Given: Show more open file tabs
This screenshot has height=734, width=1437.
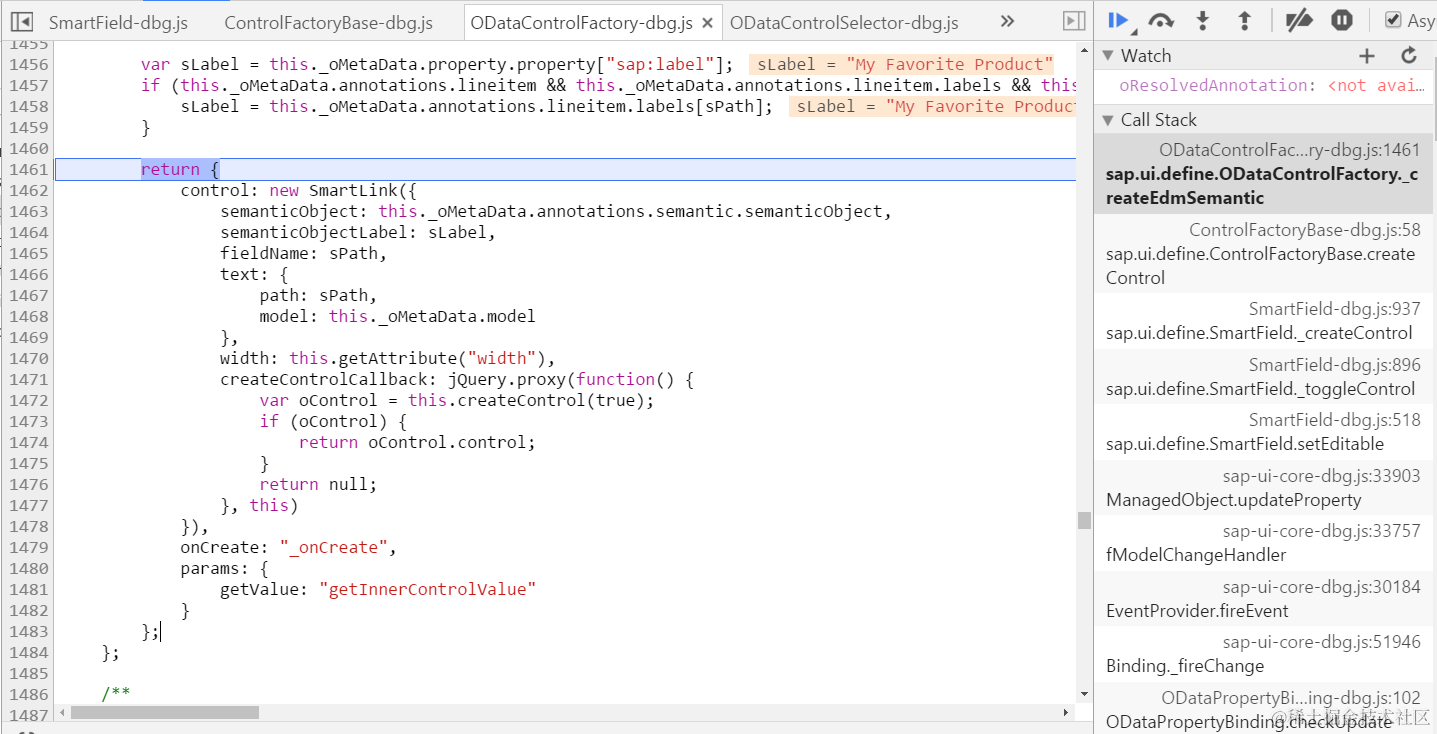Looking at the screenshot, I should [x=1005, y=21].
